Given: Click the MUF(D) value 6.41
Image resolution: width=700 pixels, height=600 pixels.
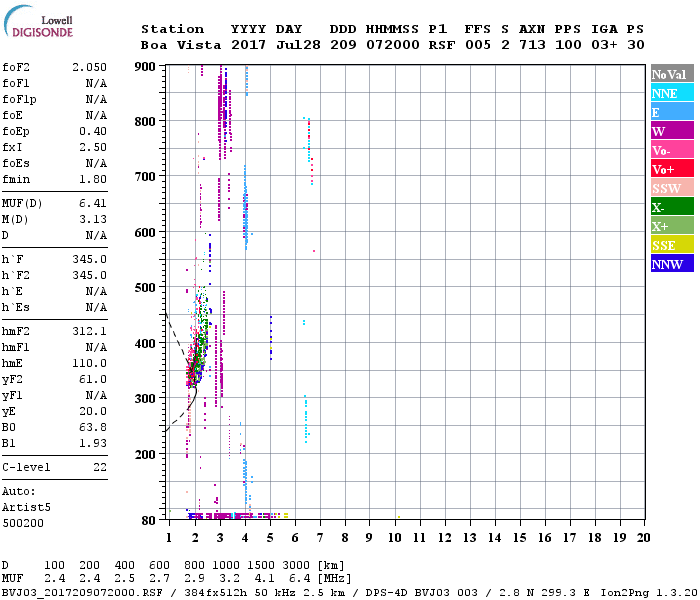Looking at the screenshot, I should point(92,204).
